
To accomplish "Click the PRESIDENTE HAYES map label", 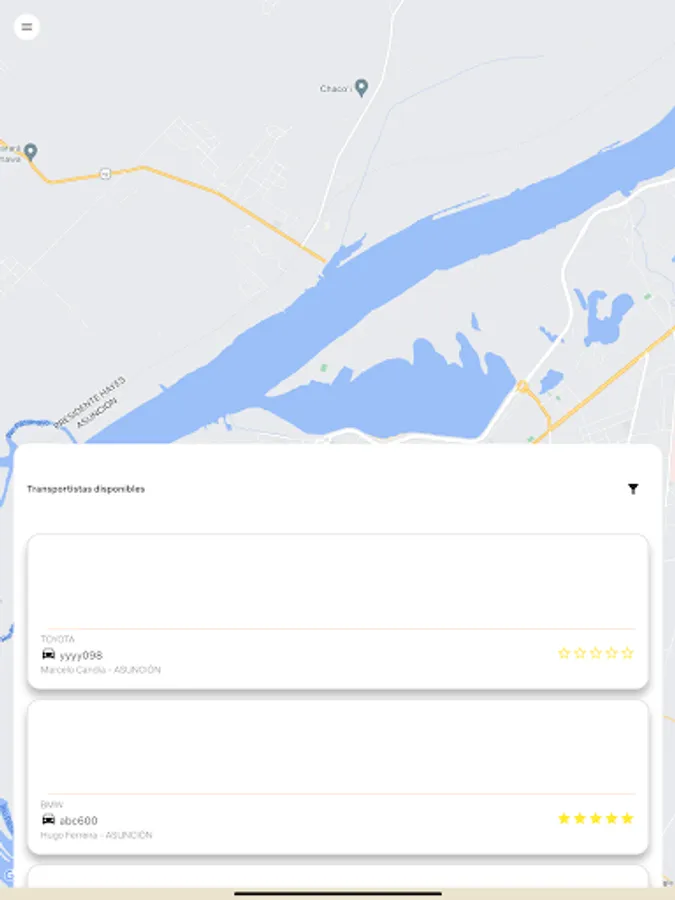I will (89, 401).
